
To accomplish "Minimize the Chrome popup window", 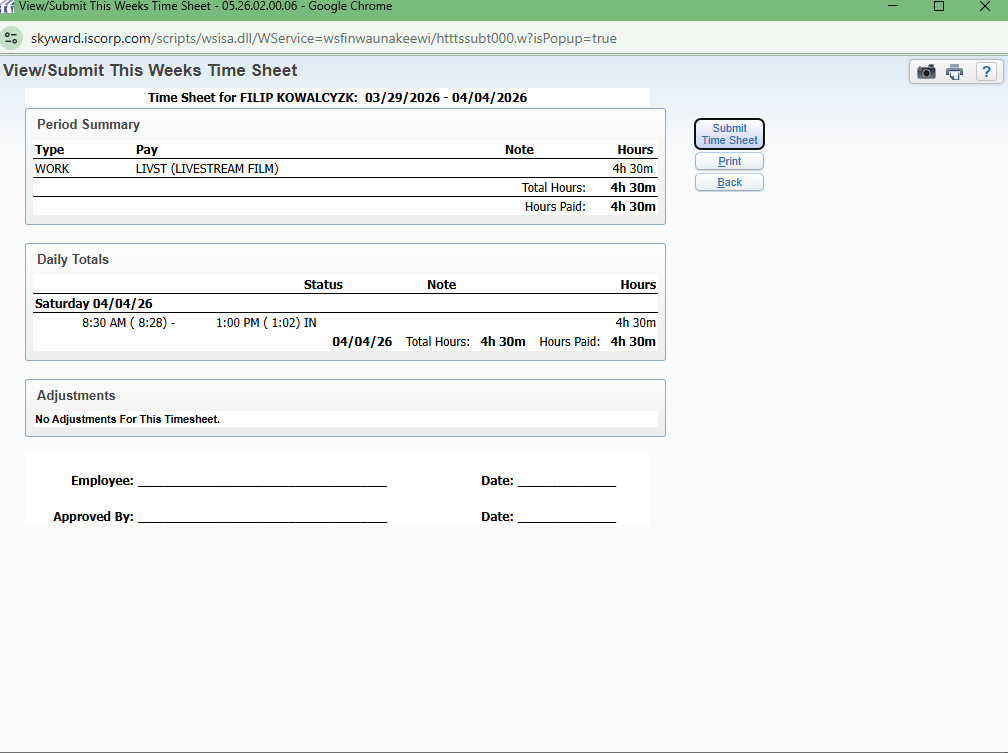I will point(893,6).
